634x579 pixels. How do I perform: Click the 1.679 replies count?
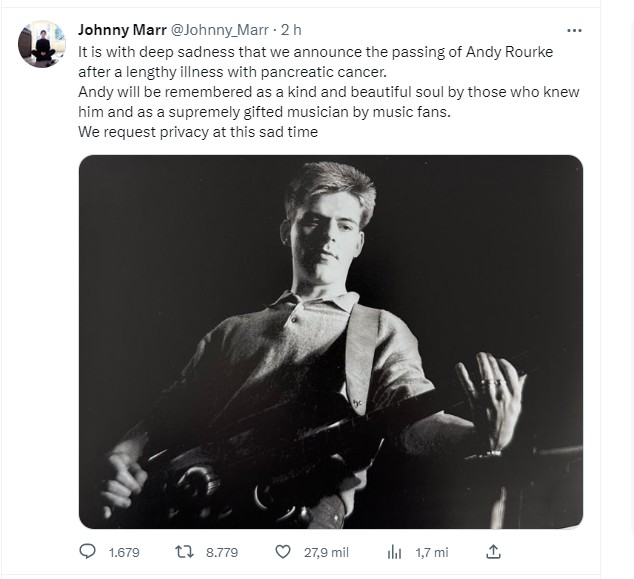coord(123,551)
